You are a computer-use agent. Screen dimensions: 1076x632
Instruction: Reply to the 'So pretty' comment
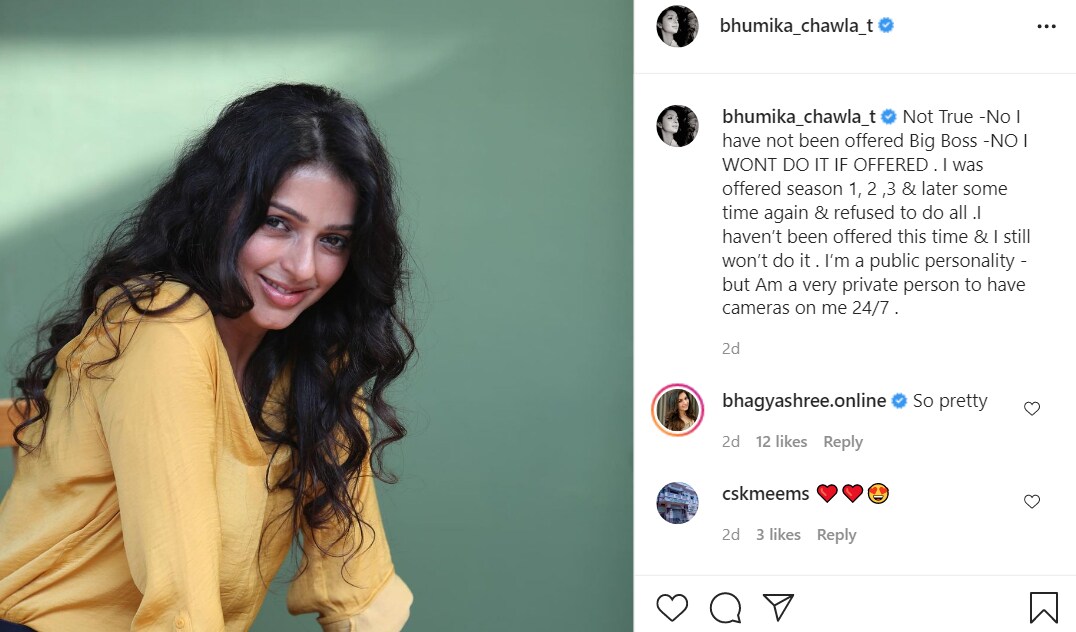[x=843, y=442]
